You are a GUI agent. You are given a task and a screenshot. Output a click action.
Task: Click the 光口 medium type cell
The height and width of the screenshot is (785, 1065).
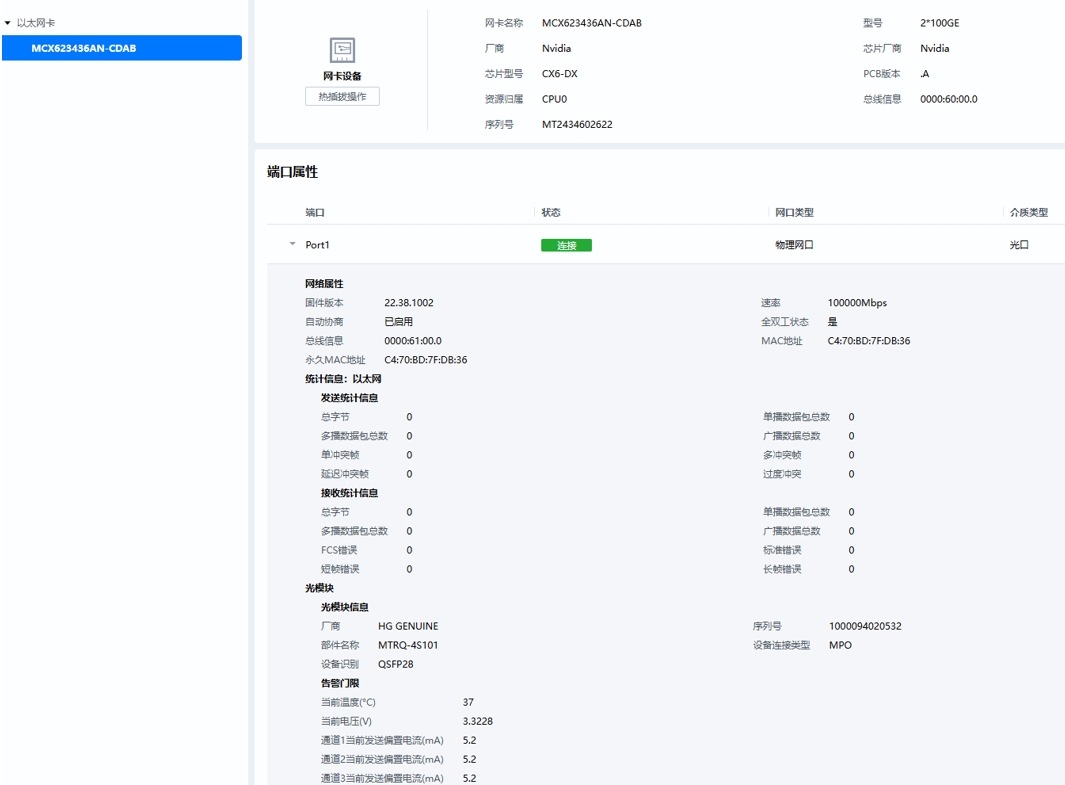point(1019,245)
